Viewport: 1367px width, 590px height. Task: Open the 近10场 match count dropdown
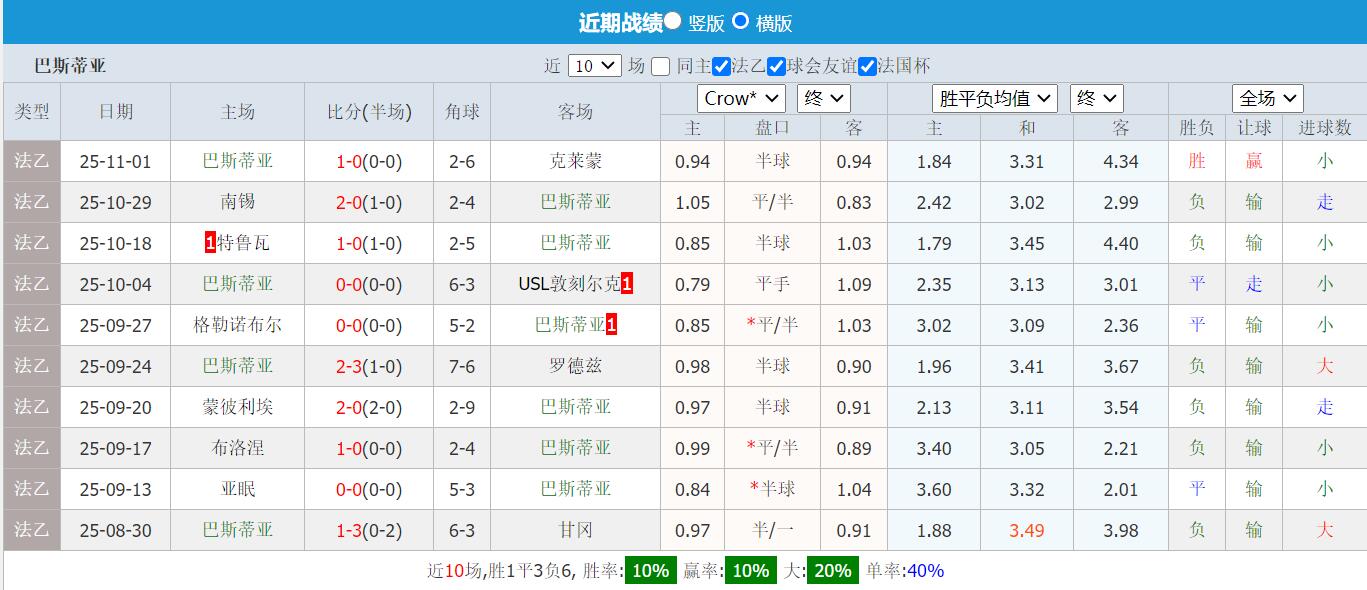[594, 66]
